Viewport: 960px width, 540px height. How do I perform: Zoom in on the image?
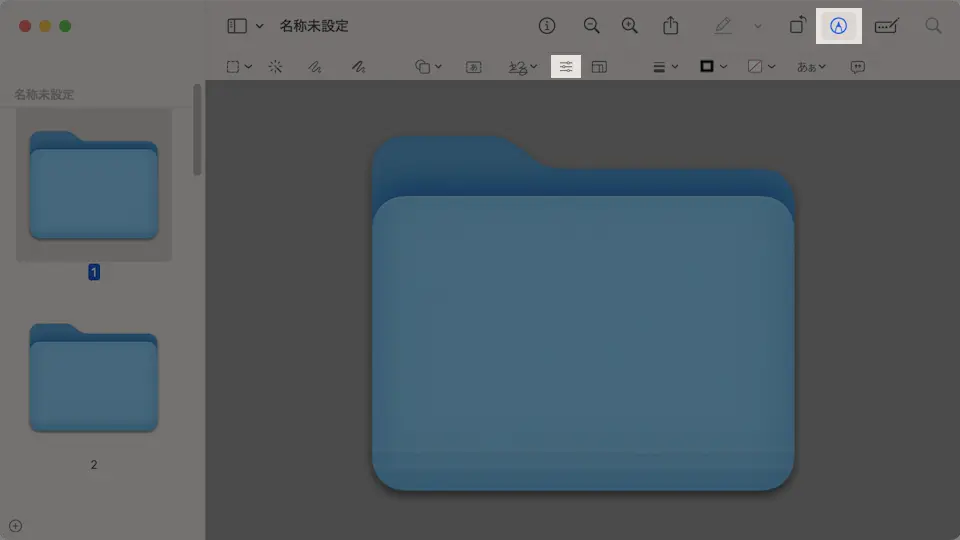pyautogui.click(x=630, y=26)
